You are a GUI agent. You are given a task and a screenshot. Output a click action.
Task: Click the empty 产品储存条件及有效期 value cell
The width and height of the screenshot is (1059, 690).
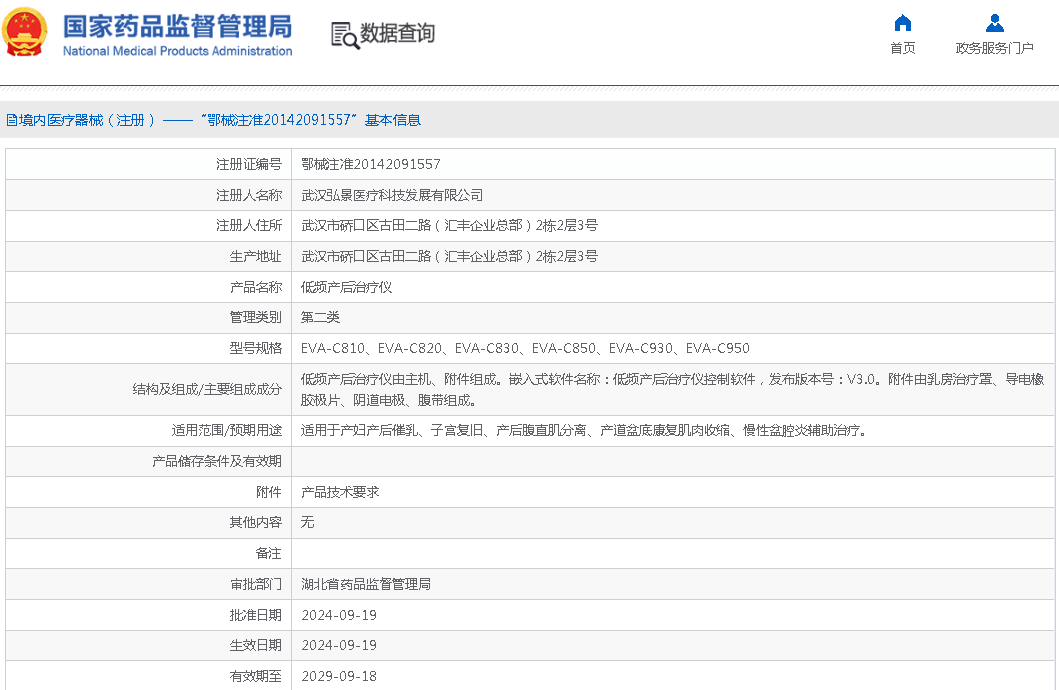click(x=672, y=462)
